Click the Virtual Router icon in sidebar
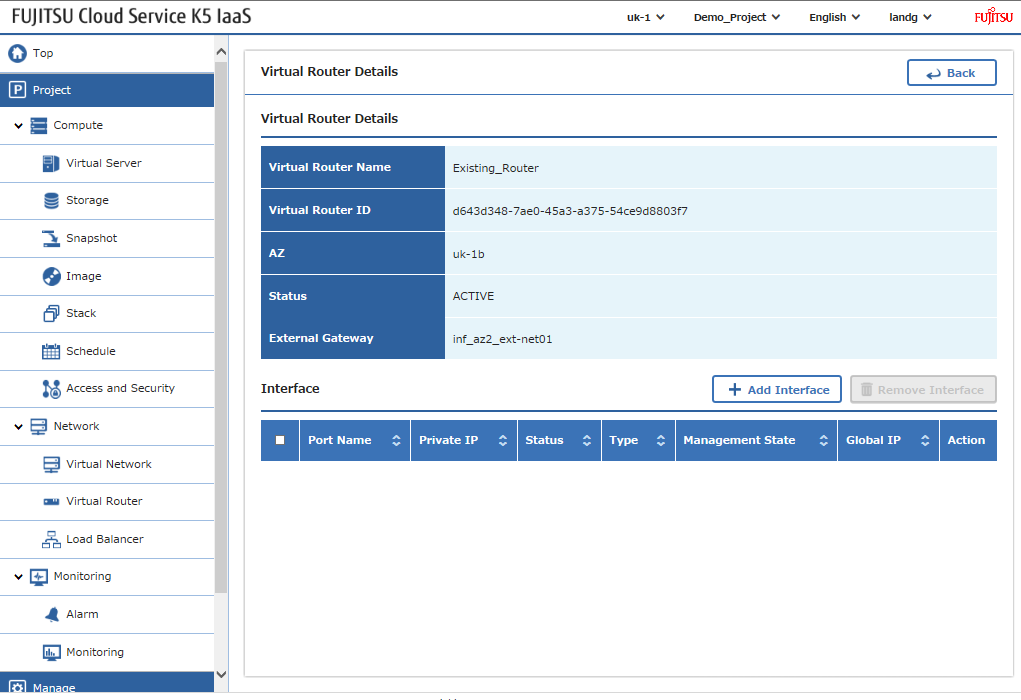 [51, 501]
